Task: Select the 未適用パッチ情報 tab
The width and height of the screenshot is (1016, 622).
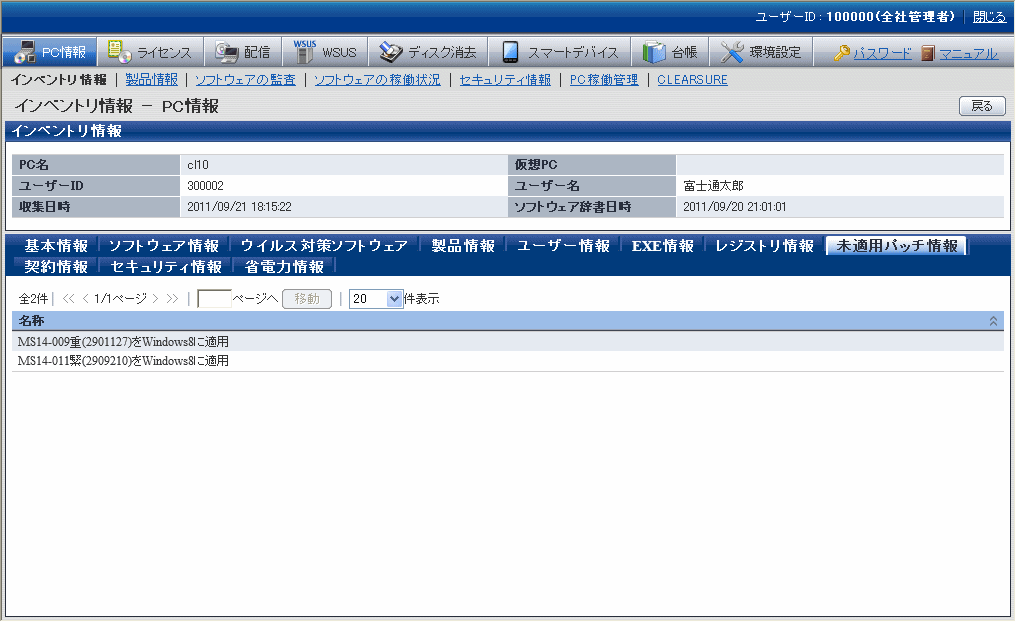Action: 896,246
